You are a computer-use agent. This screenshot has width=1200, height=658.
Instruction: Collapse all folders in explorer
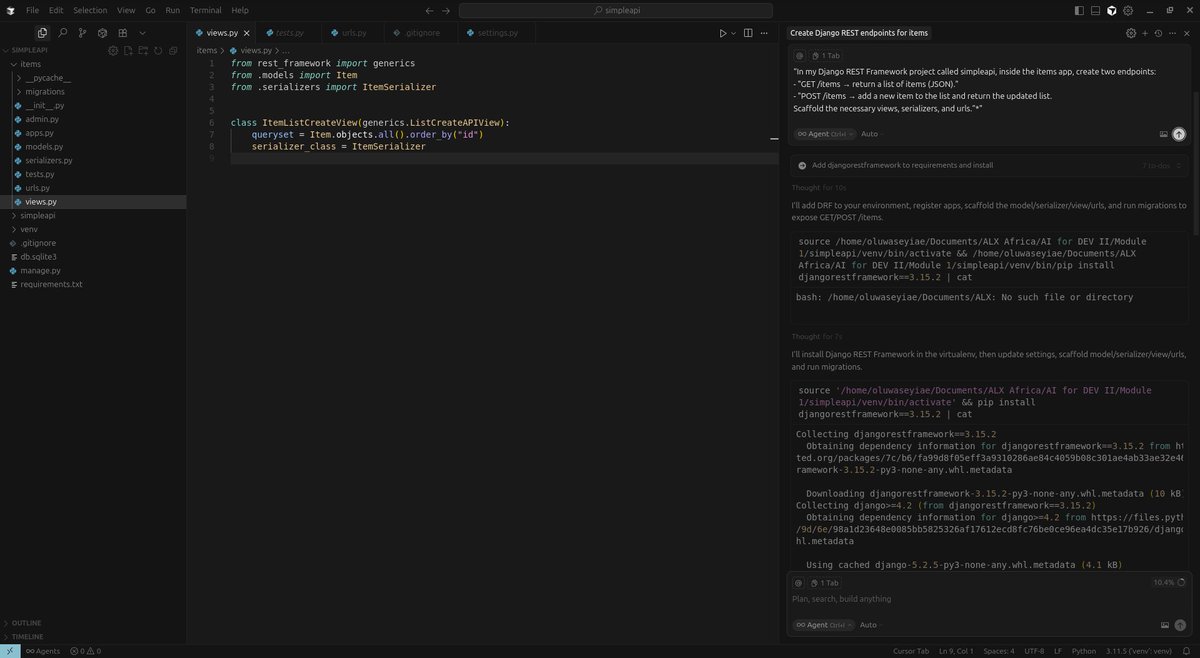coord(173,50)
